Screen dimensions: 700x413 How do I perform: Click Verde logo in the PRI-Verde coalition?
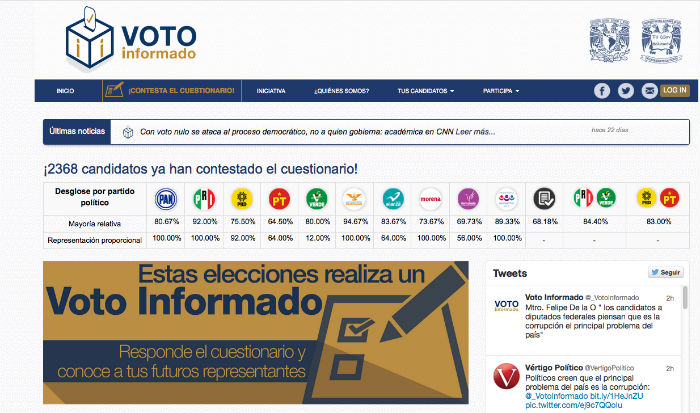(606, 198)
